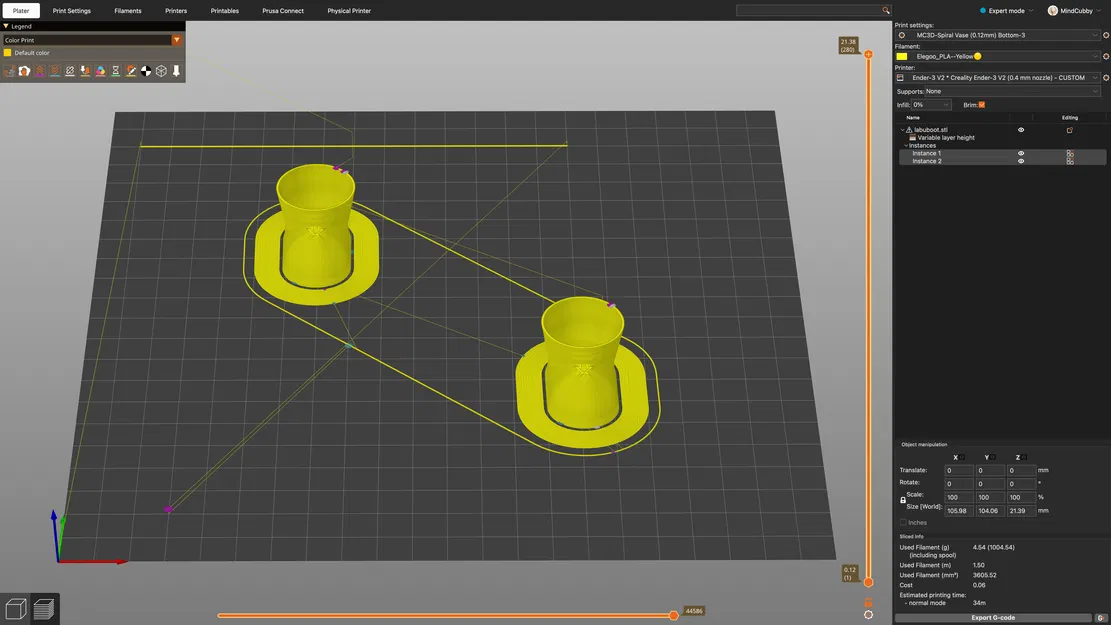
Task: Toggle the center of gravity icon
Action: pyautogui.click(x=146, y=71)
